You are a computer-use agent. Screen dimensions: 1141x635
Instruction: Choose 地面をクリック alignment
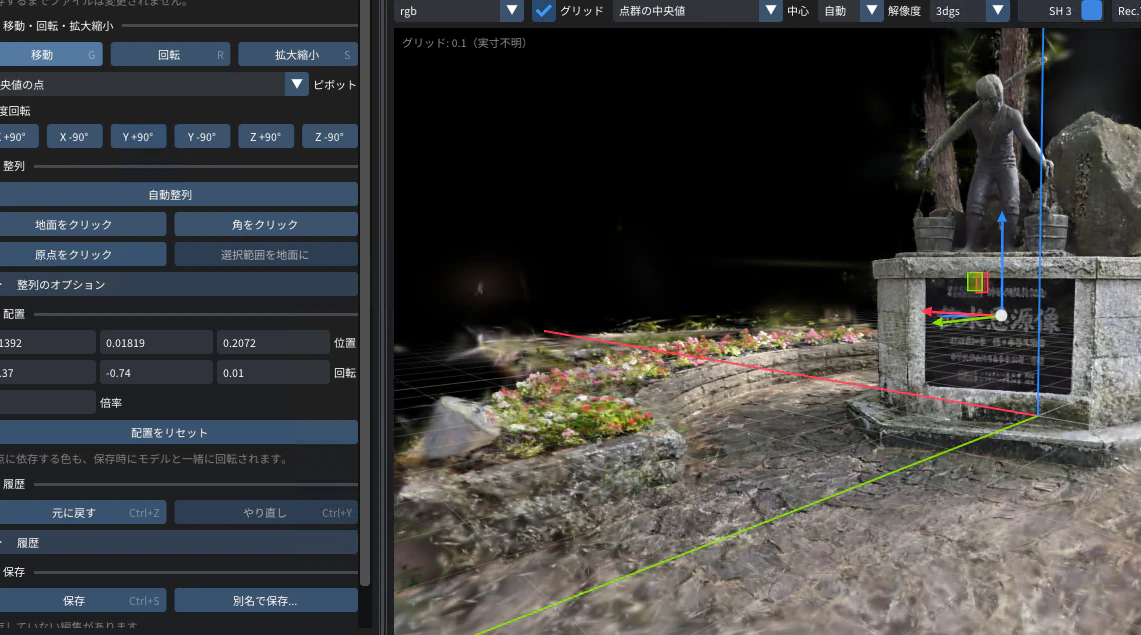click(x=83, y=225)
